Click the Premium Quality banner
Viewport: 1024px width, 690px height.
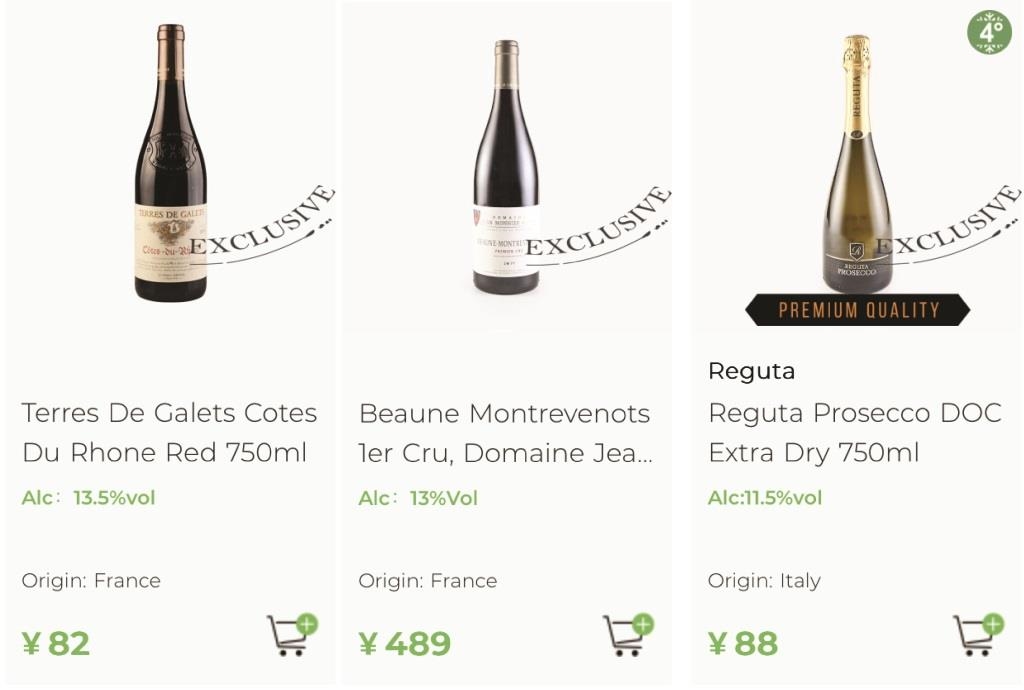pyautogui.click(x=857, y=309)
